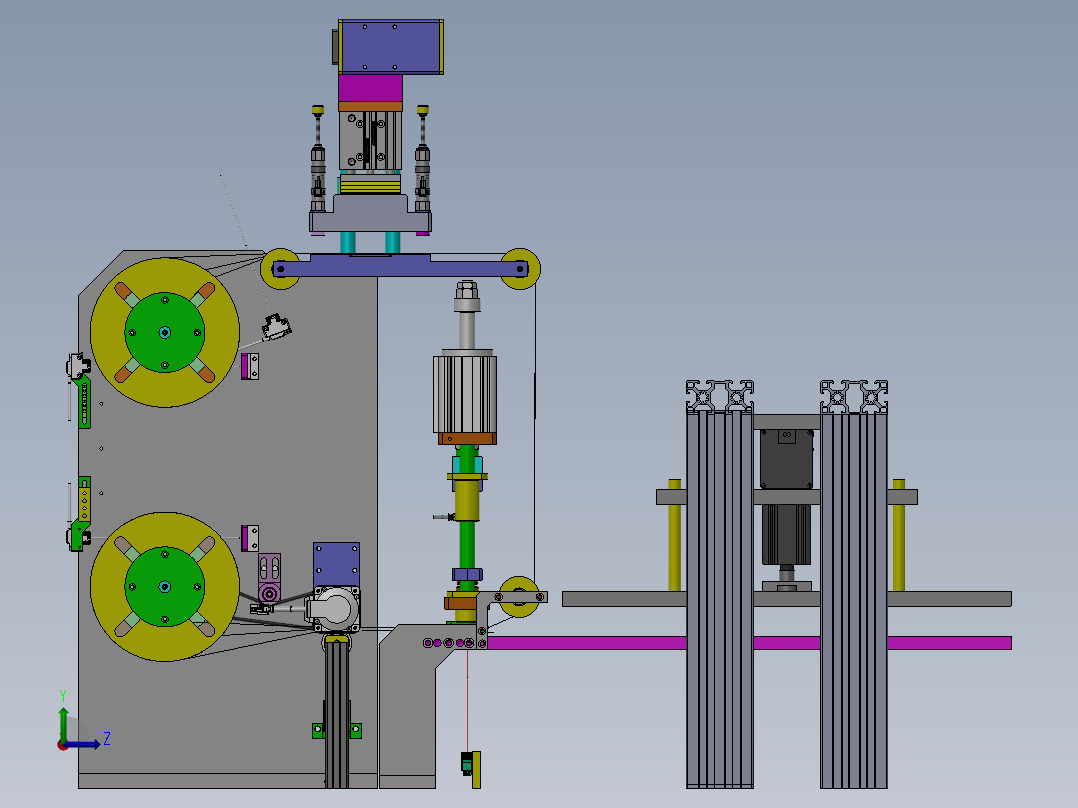Select the long magenta horizontal rail

click(x=749, y=643)
